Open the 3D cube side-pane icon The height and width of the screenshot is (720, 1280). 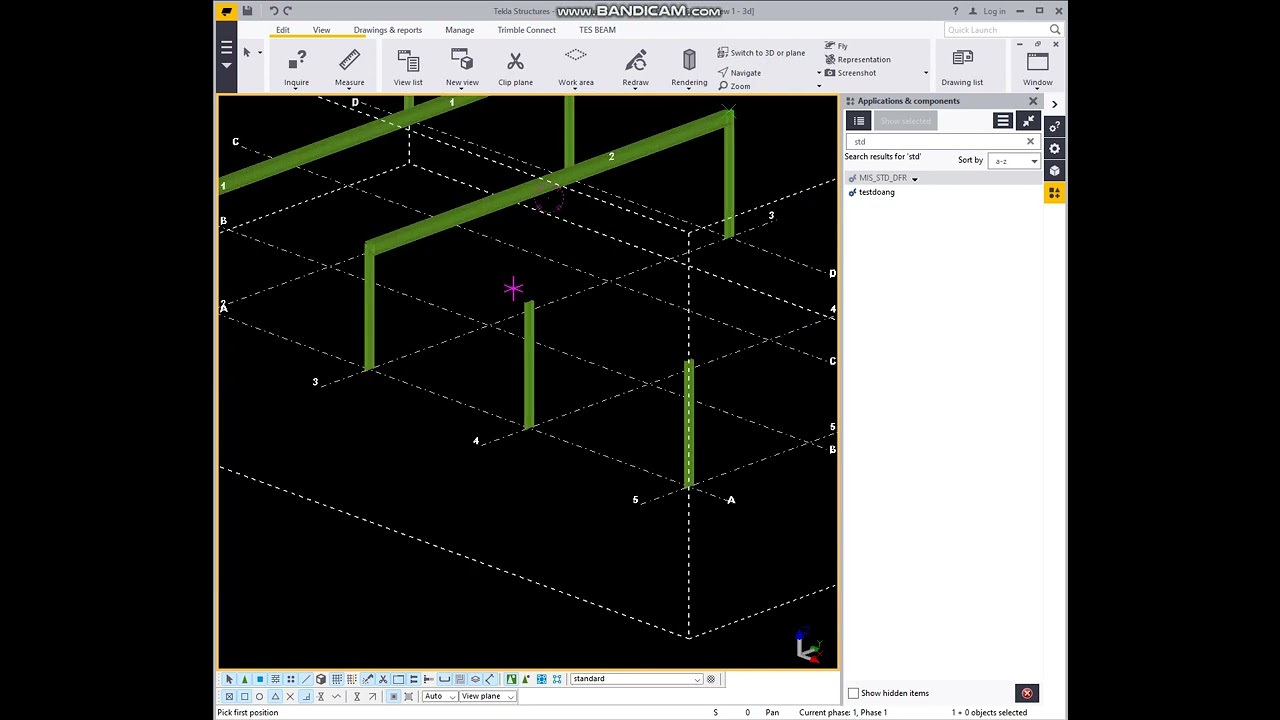(x=1054, y=170)
